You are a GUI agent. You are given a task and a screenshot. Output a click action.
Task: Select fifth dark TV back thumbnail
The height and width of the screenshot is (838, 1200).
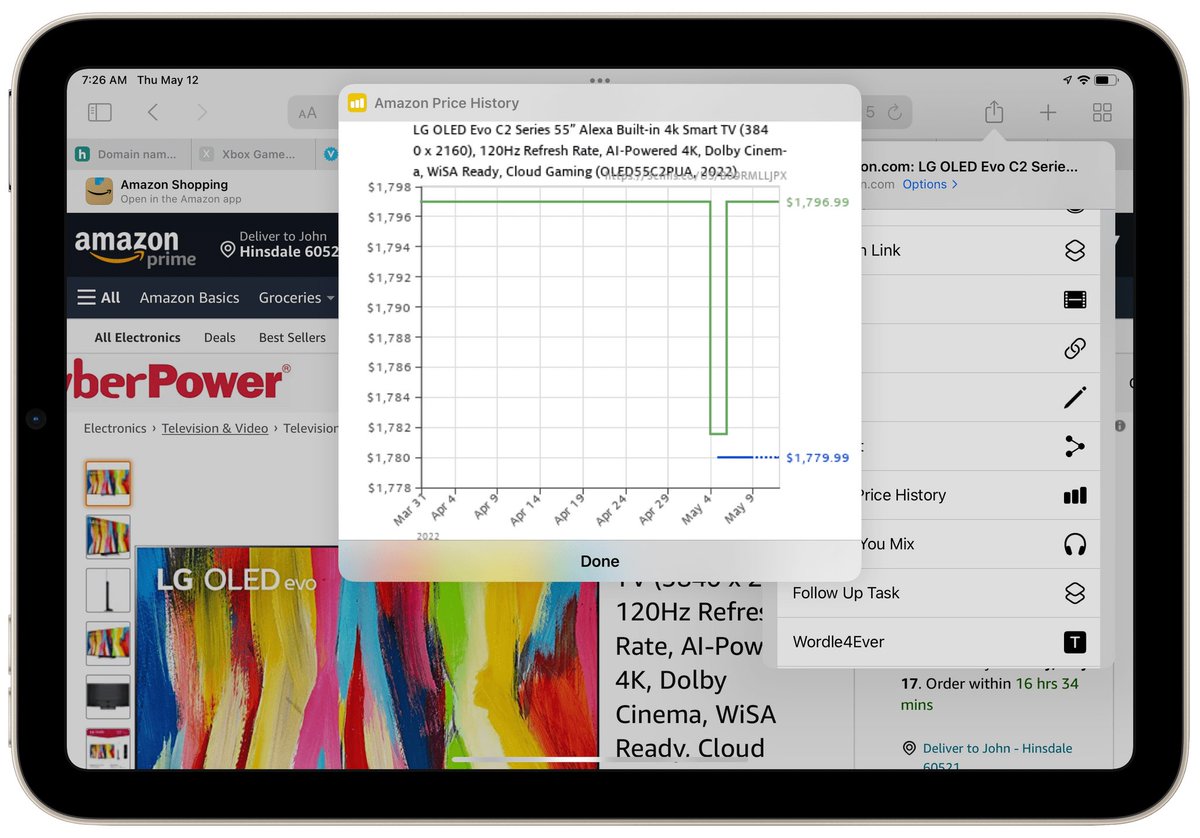(x=108, y=696)
